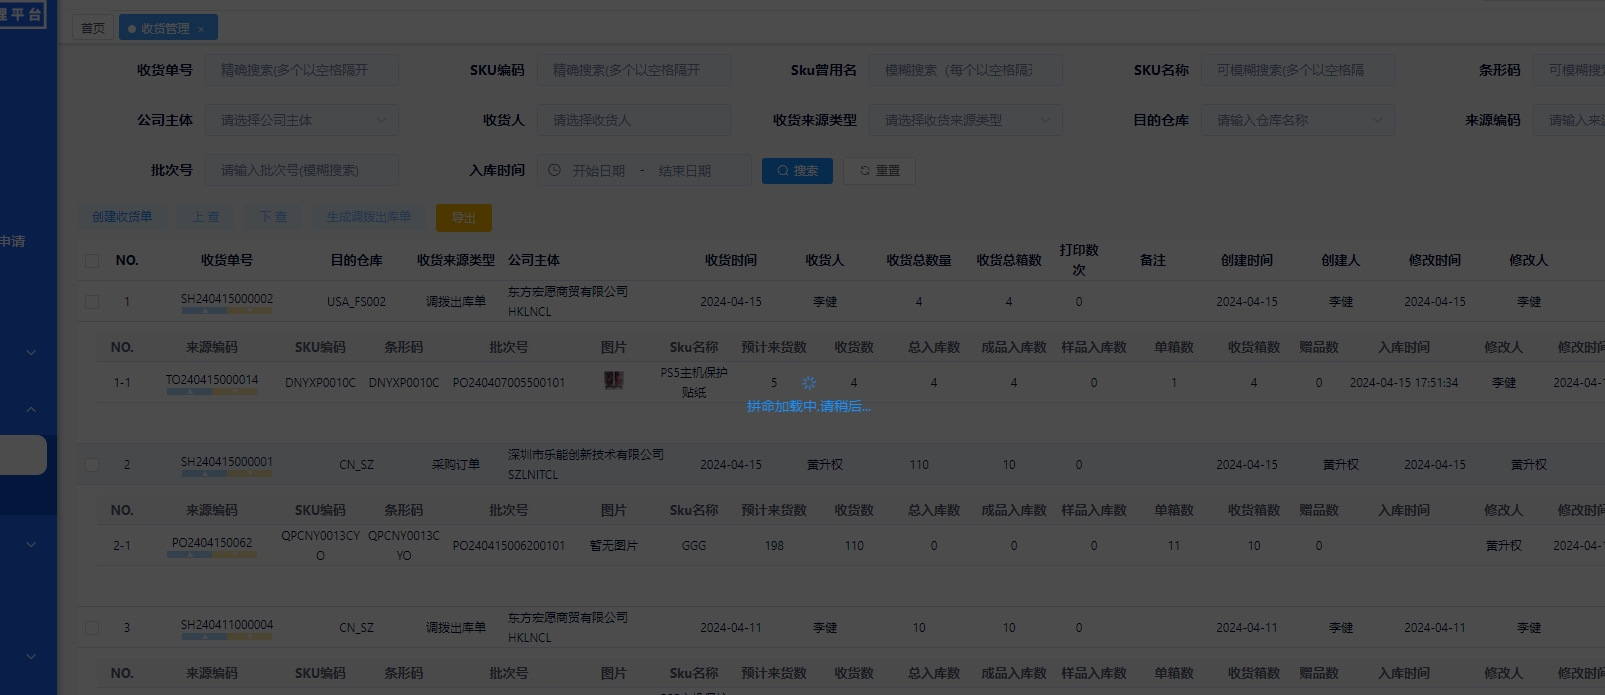Screen dimensions: 1605x695
Task: Open the 收货来源类型 dropdown
Action: 965,120
